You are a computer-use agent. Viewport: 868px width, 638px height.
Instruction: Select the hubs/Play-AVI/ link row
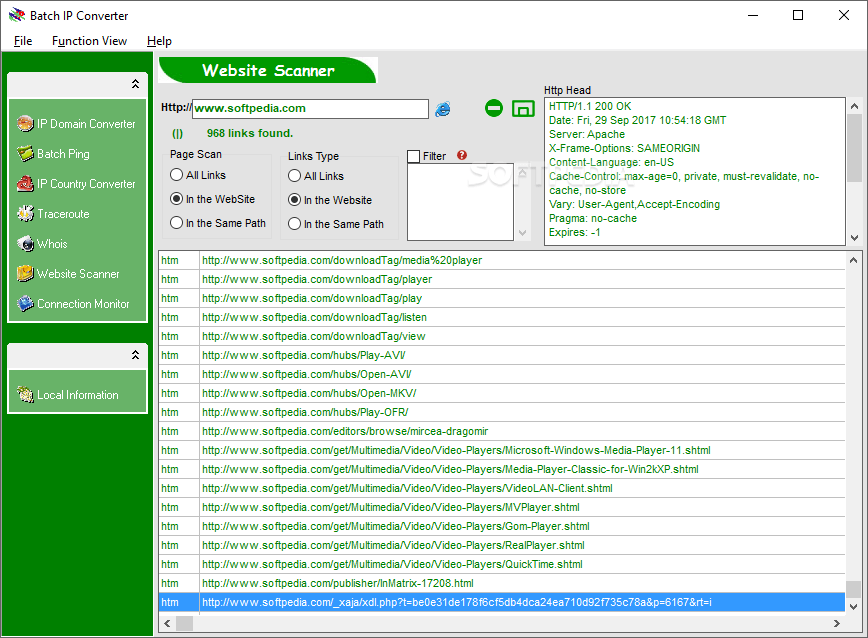click(502, 355)
